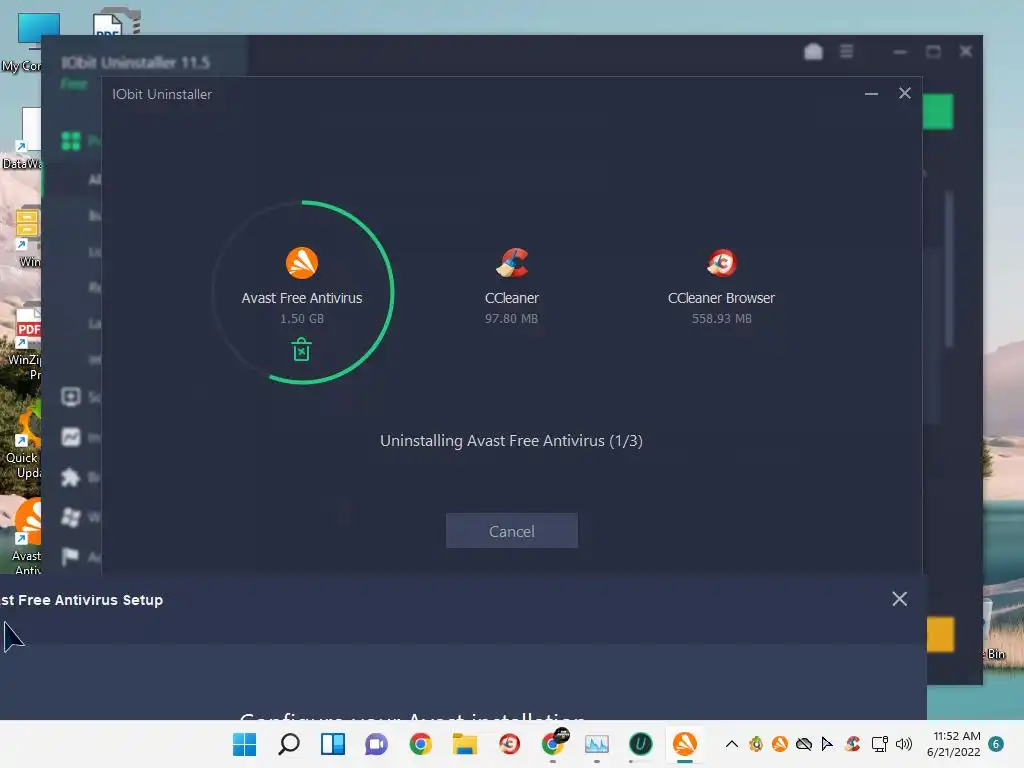Switch to IObit Uninstaller taskbar icon
This screenshot has width=1024, height=768.
tap(641, 744)
